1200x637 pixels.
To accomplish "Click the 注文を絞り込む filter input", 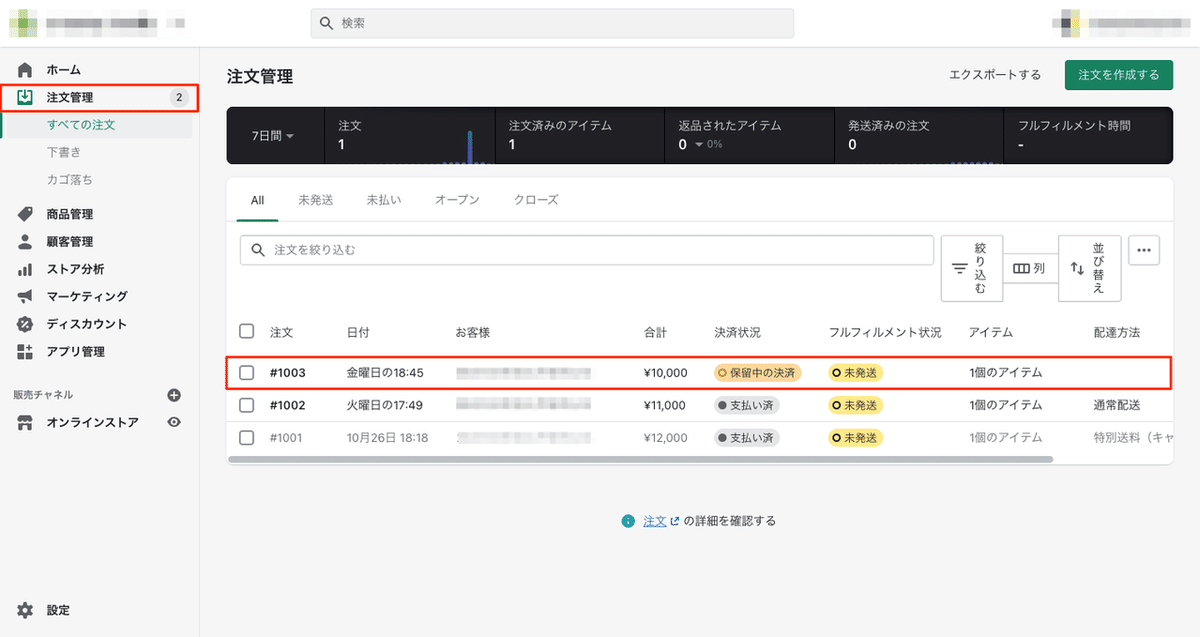I will (x=586, y=250).
